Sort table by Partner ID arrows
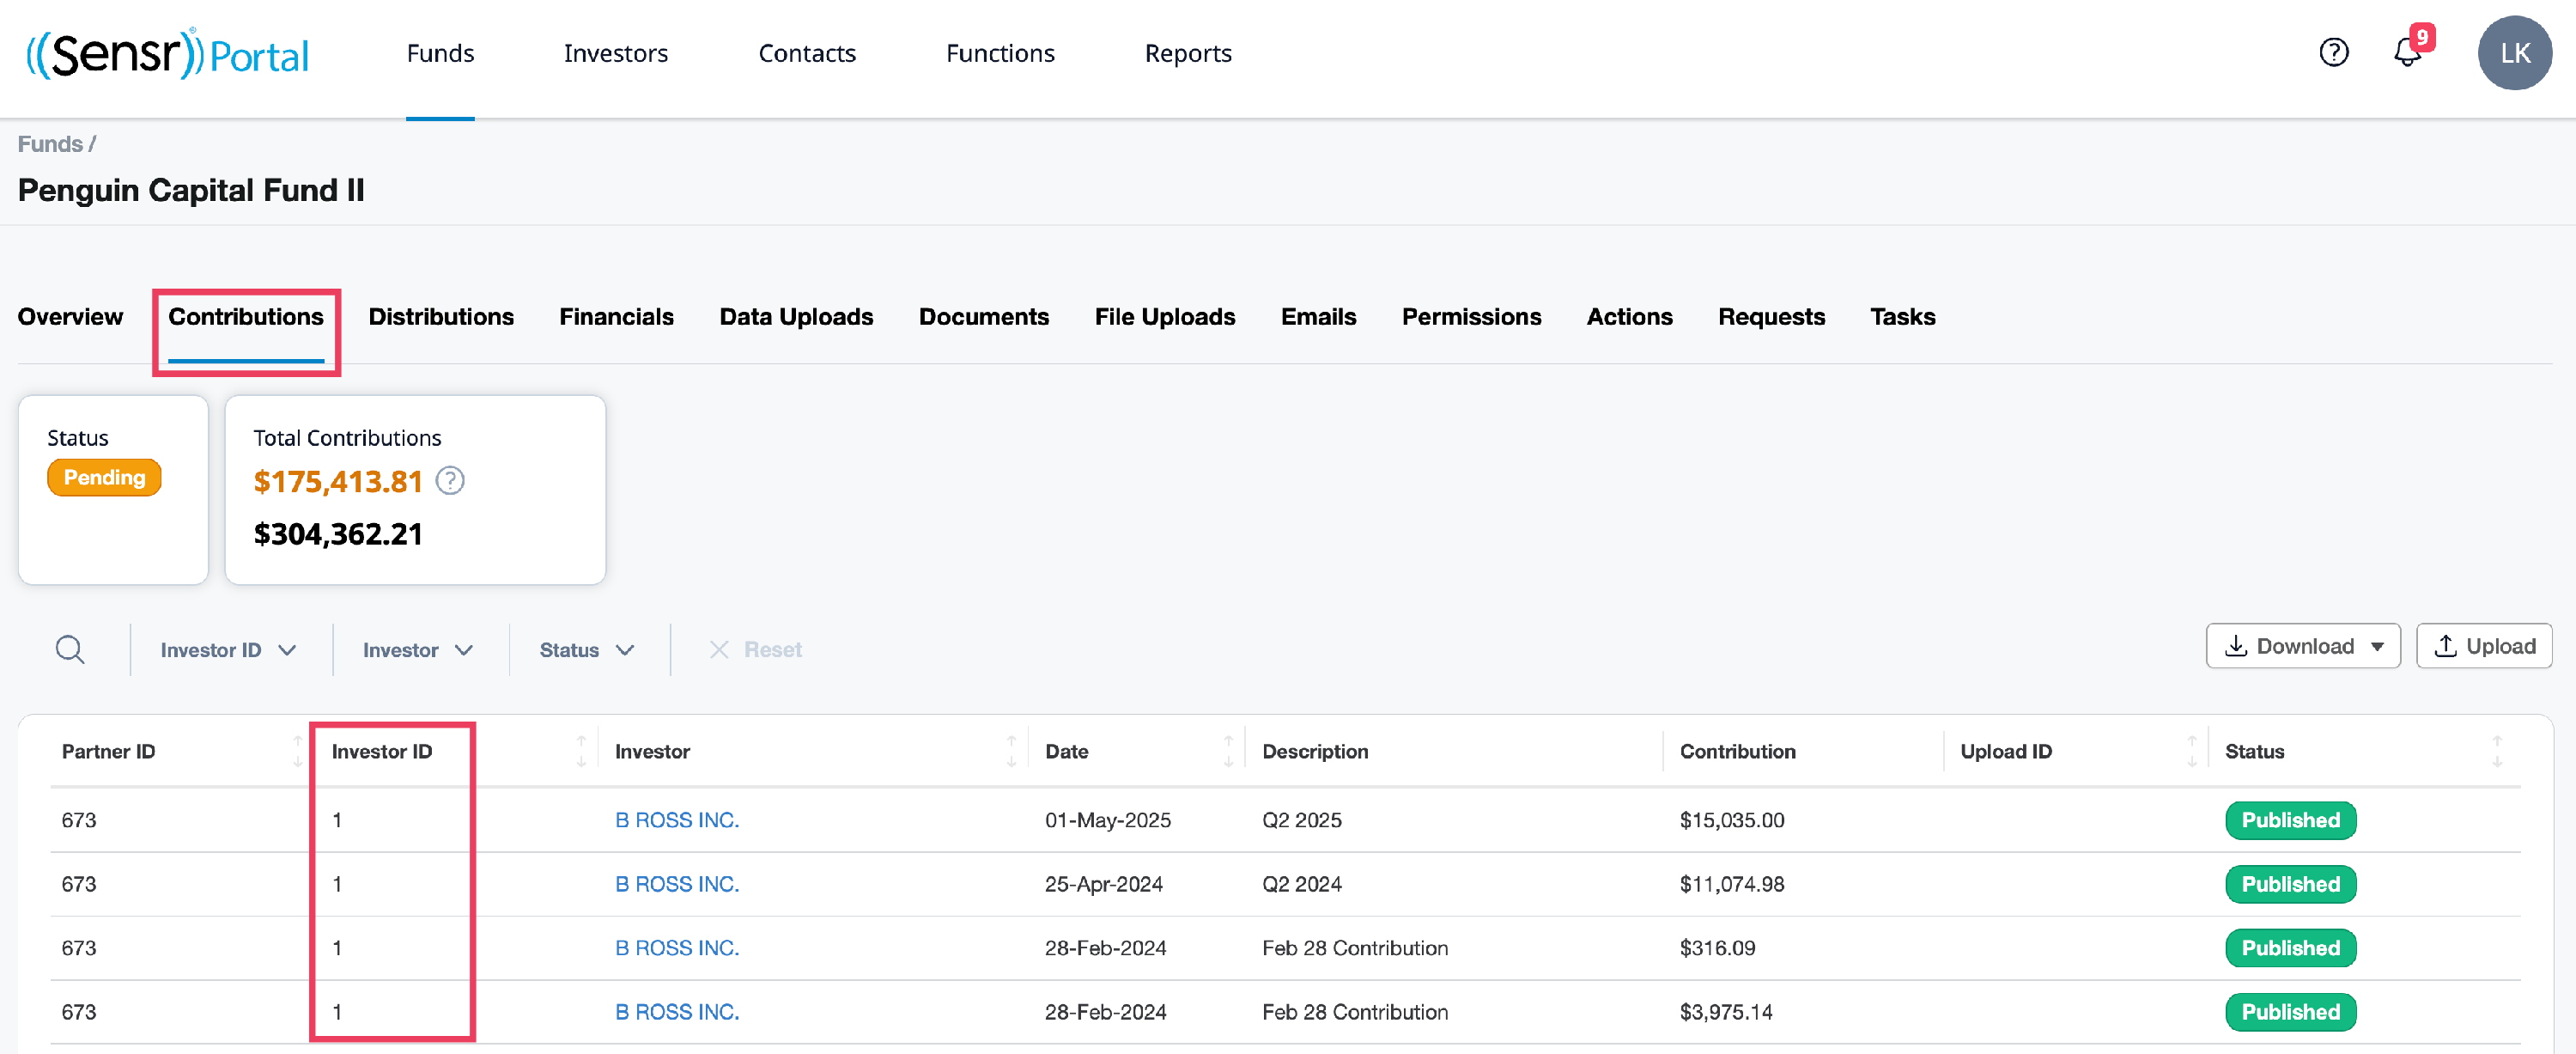The width and height of the screenshot is (2576, 1054). (297, 751)
